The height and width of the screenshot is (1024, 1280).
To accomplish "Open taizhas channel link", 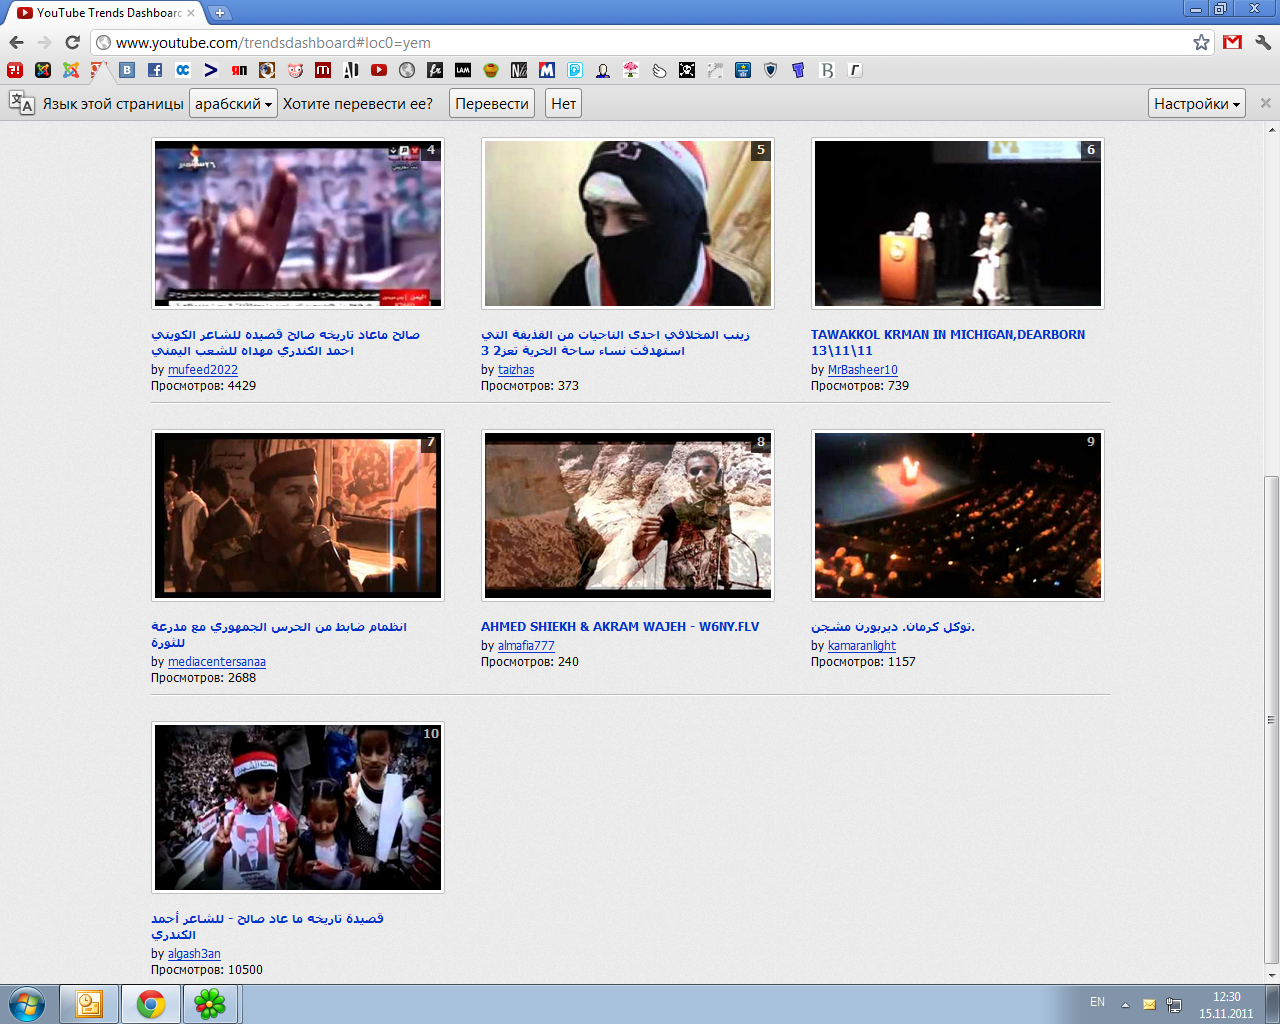I will point(516,370).
